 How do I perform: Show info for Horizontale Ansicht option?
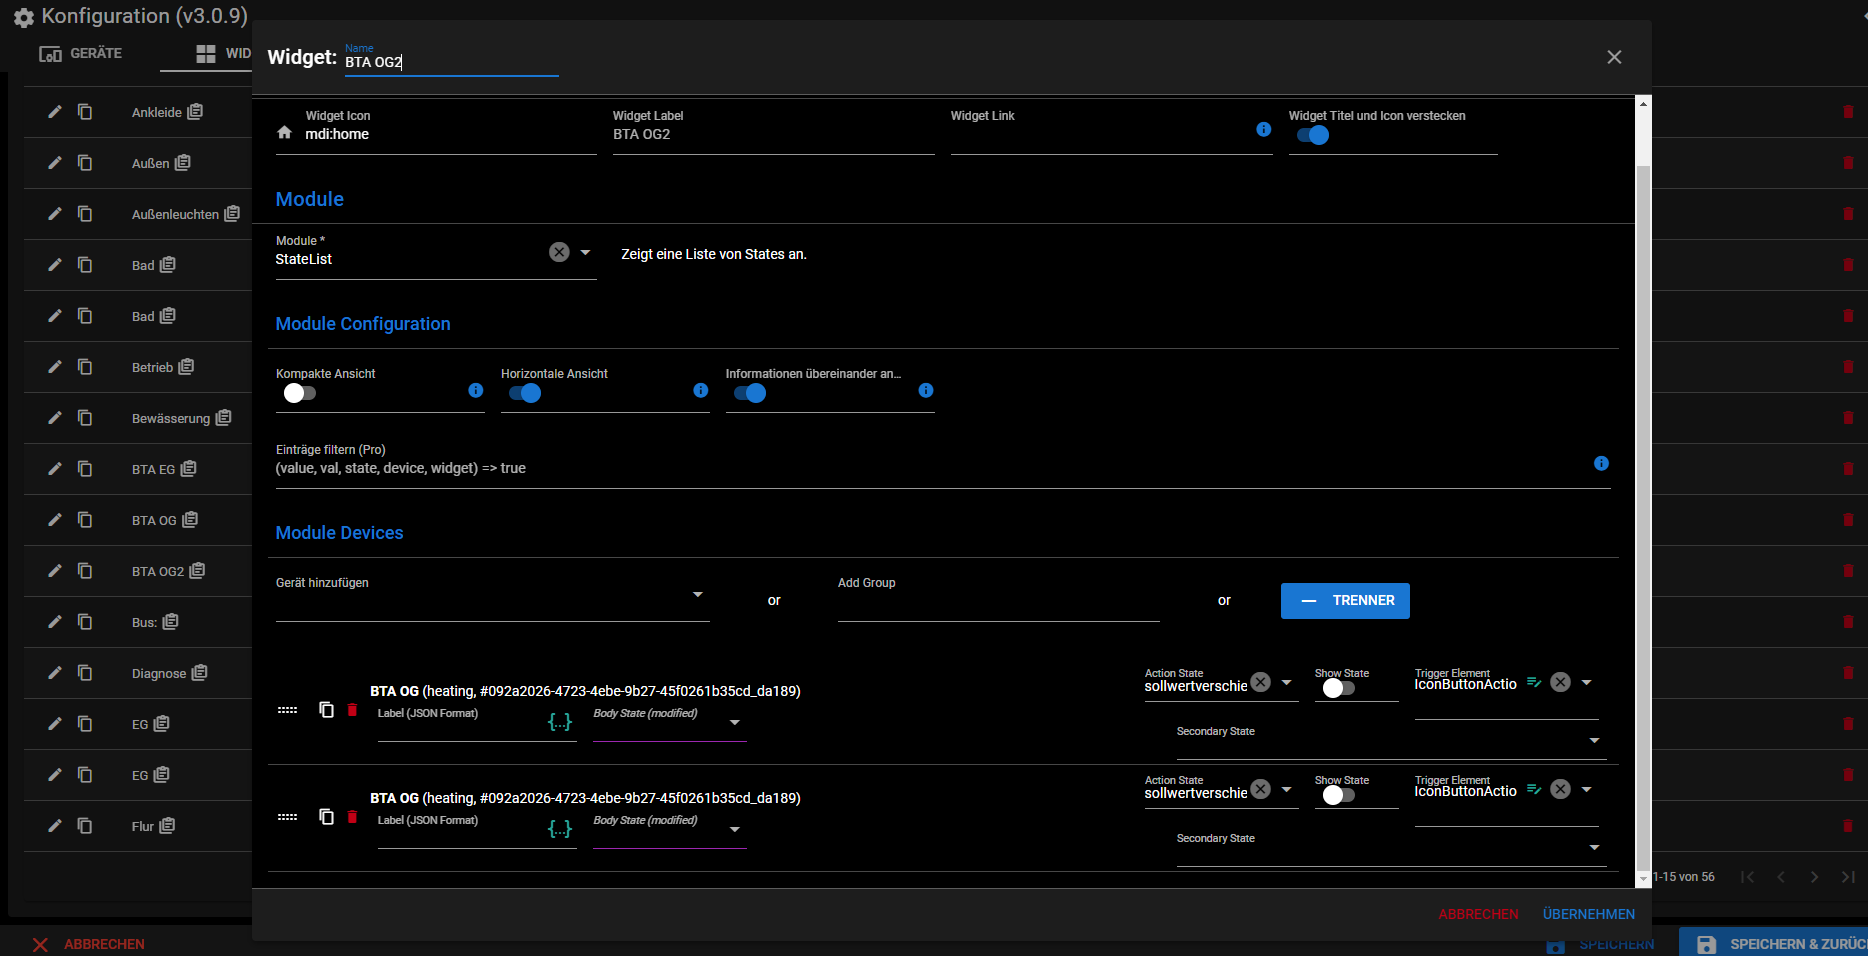pos(701,390)
